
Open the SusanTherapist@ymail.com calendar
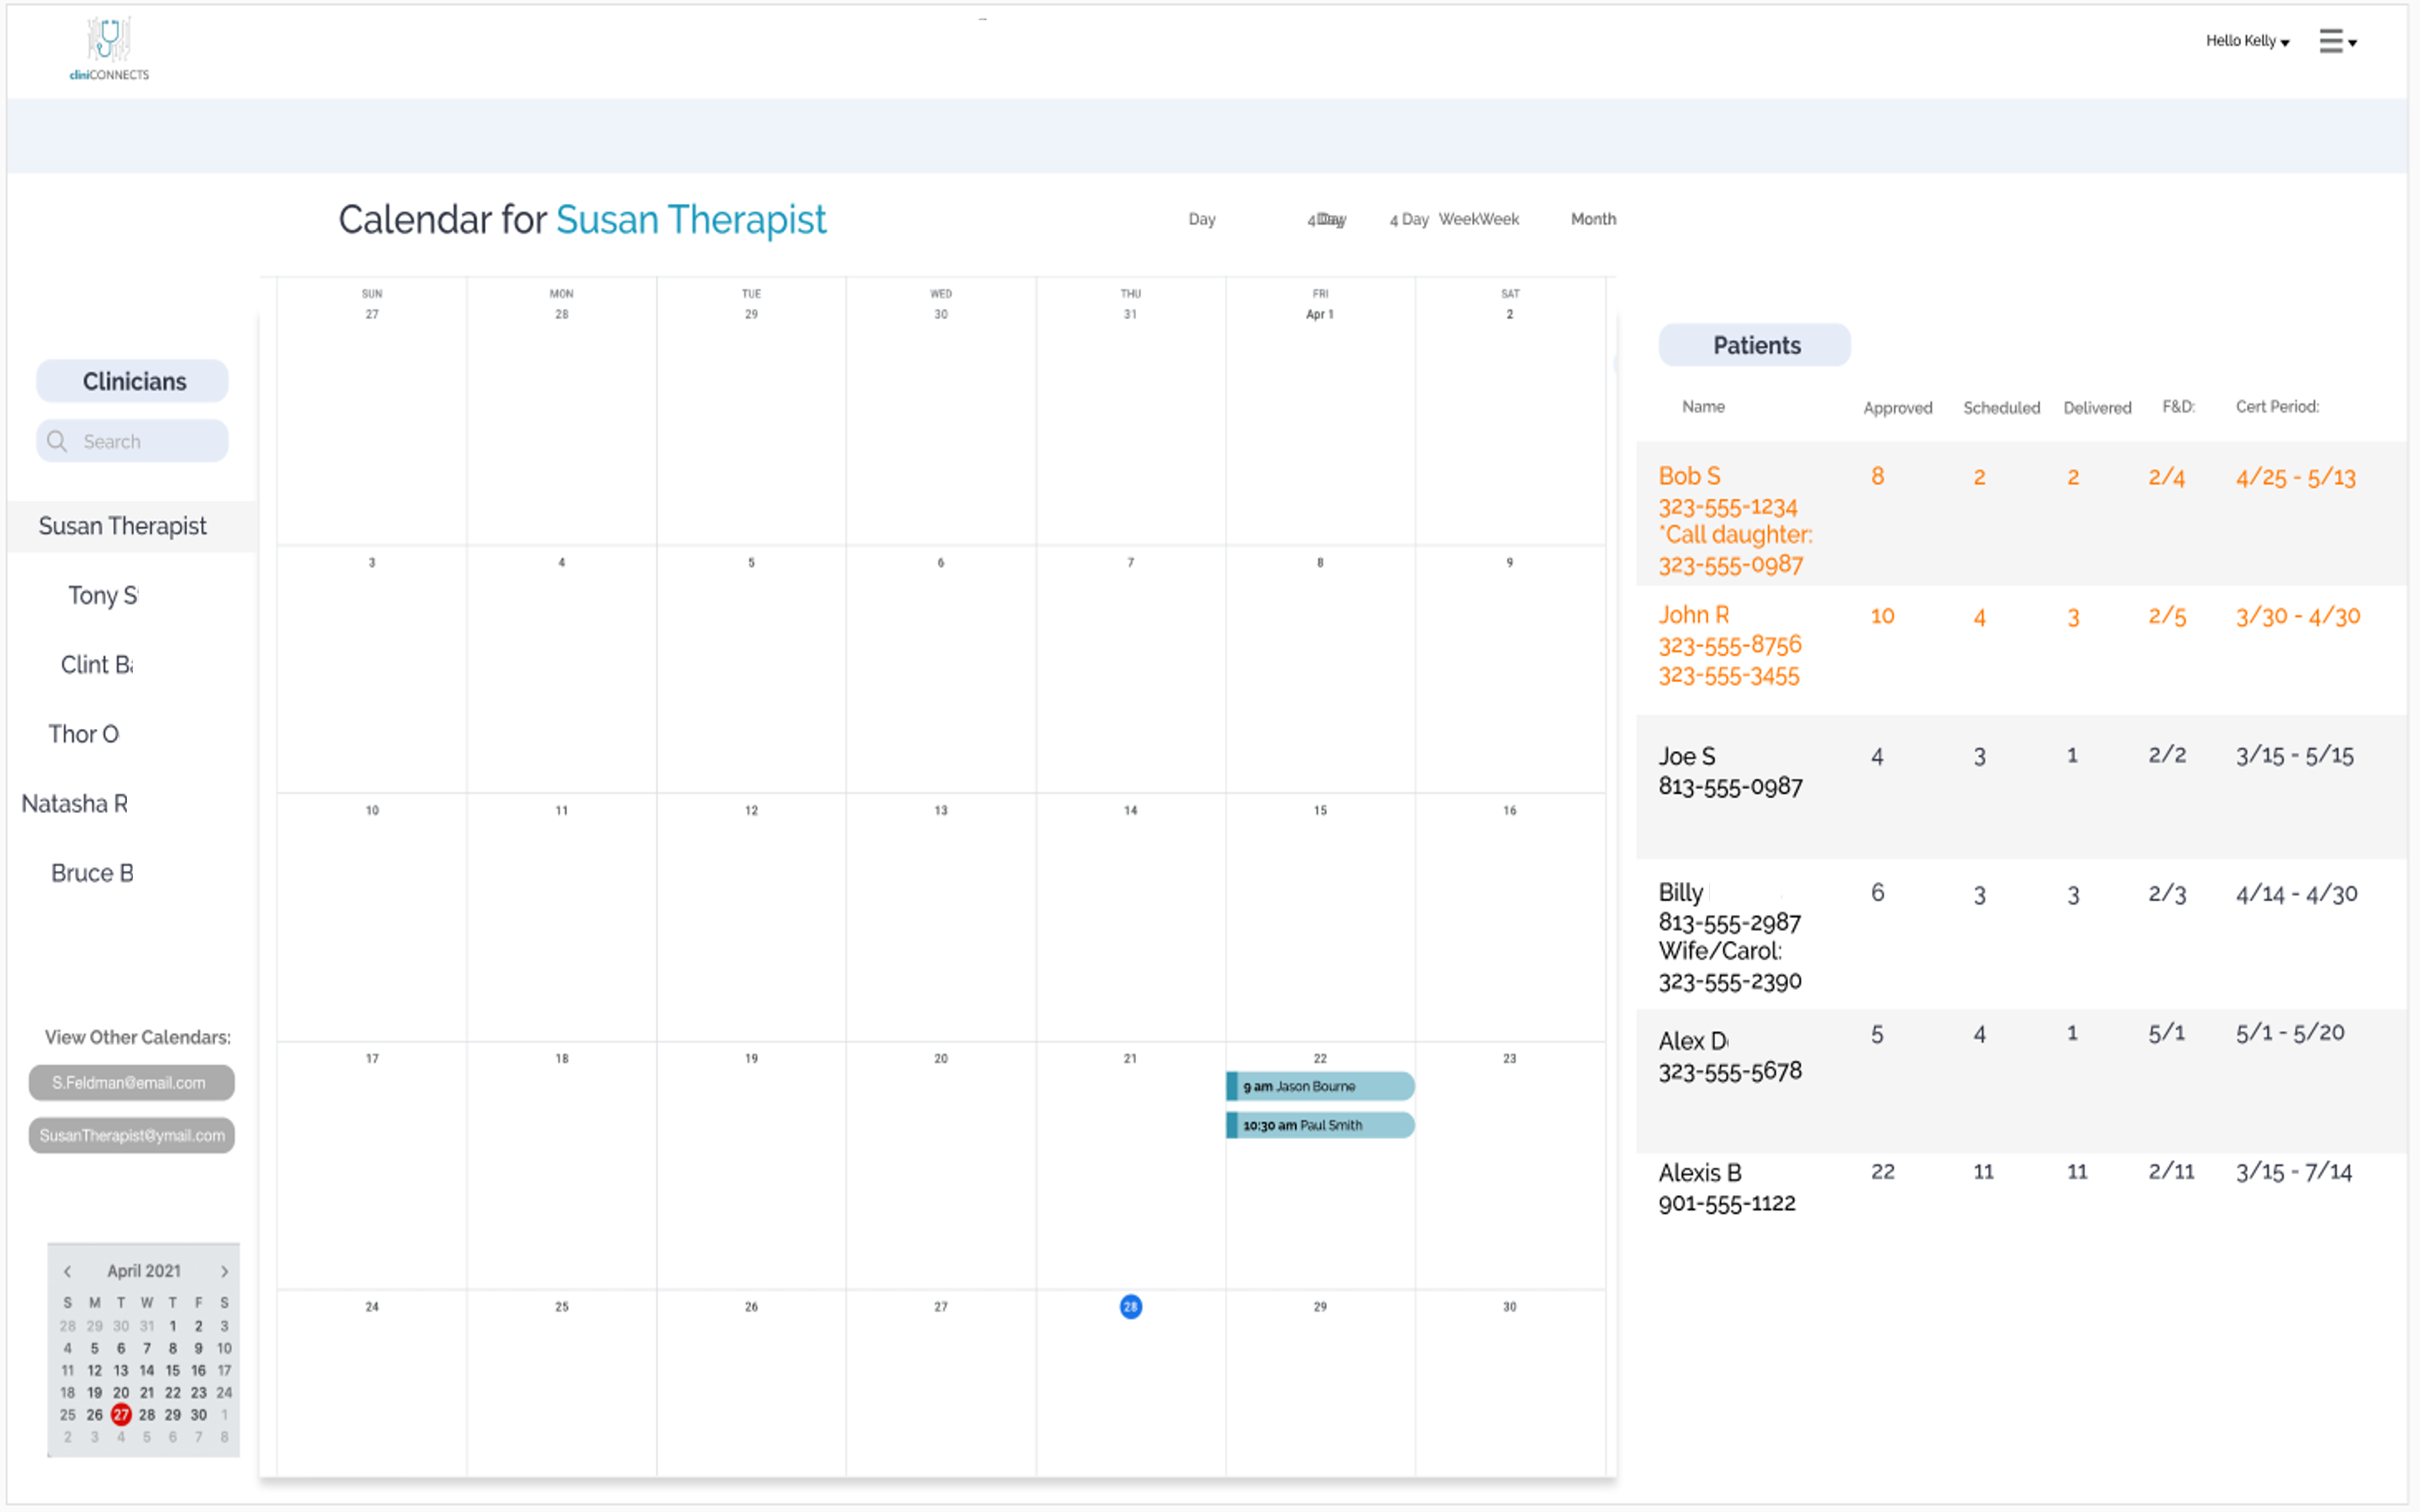[x=131, y=1135]
